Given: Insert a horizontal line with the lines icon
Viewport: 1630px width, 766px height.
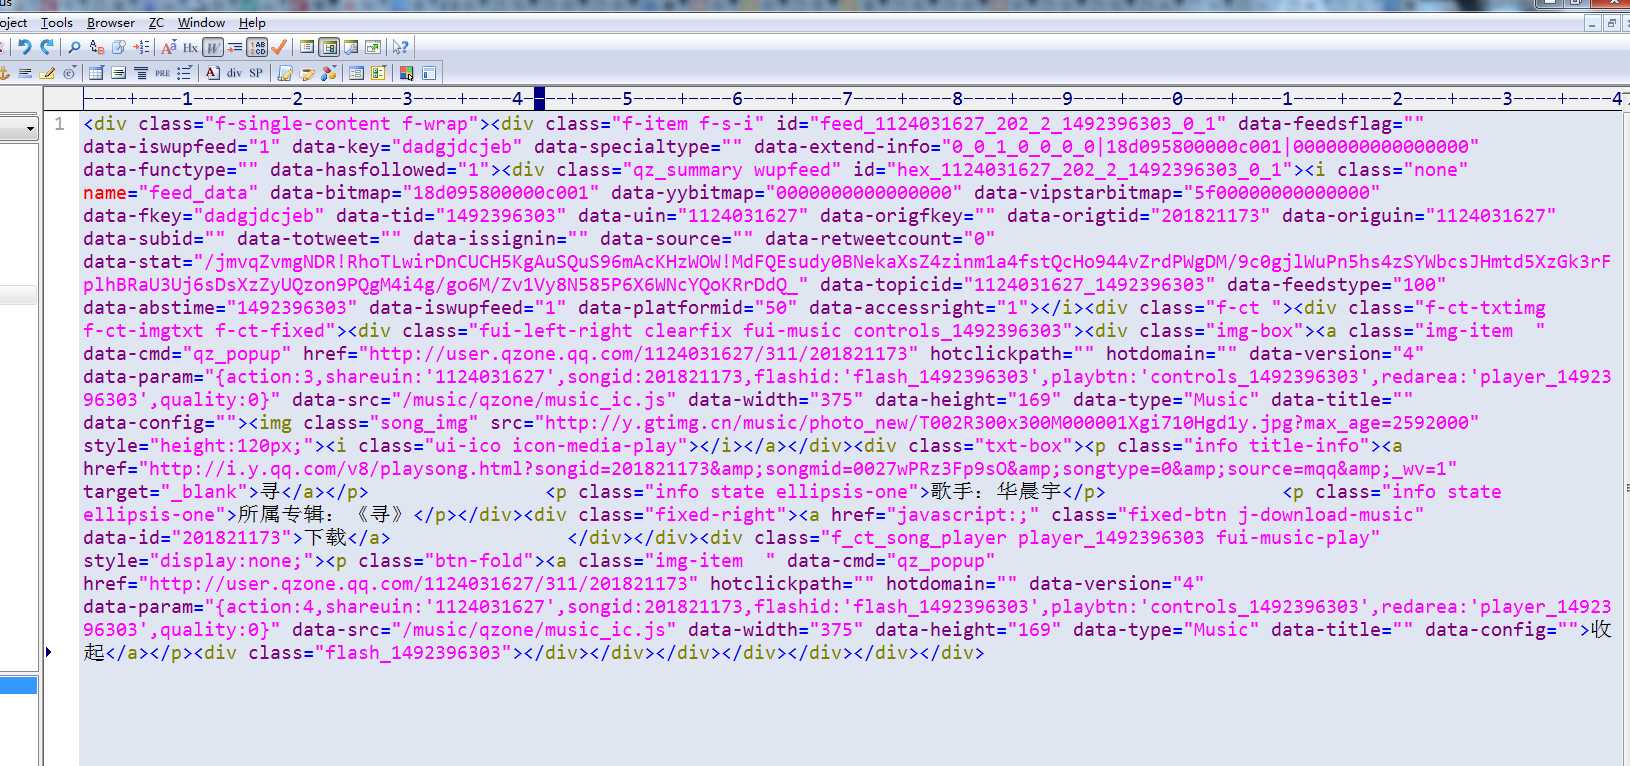Looking at the screenshot, I should click(x=25, y=73).
